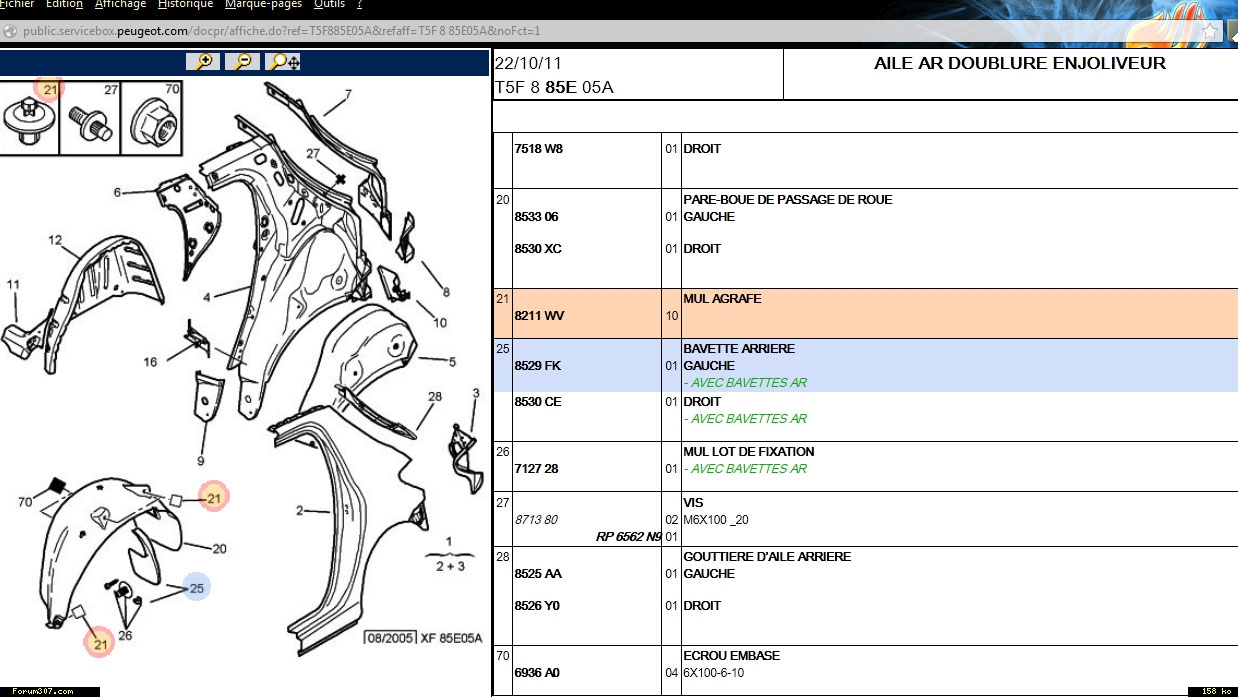Image resolution: width=1238 pixels, height=697 pixels.
Task: Click part number 8525 AA
Action: coord(538,574)
